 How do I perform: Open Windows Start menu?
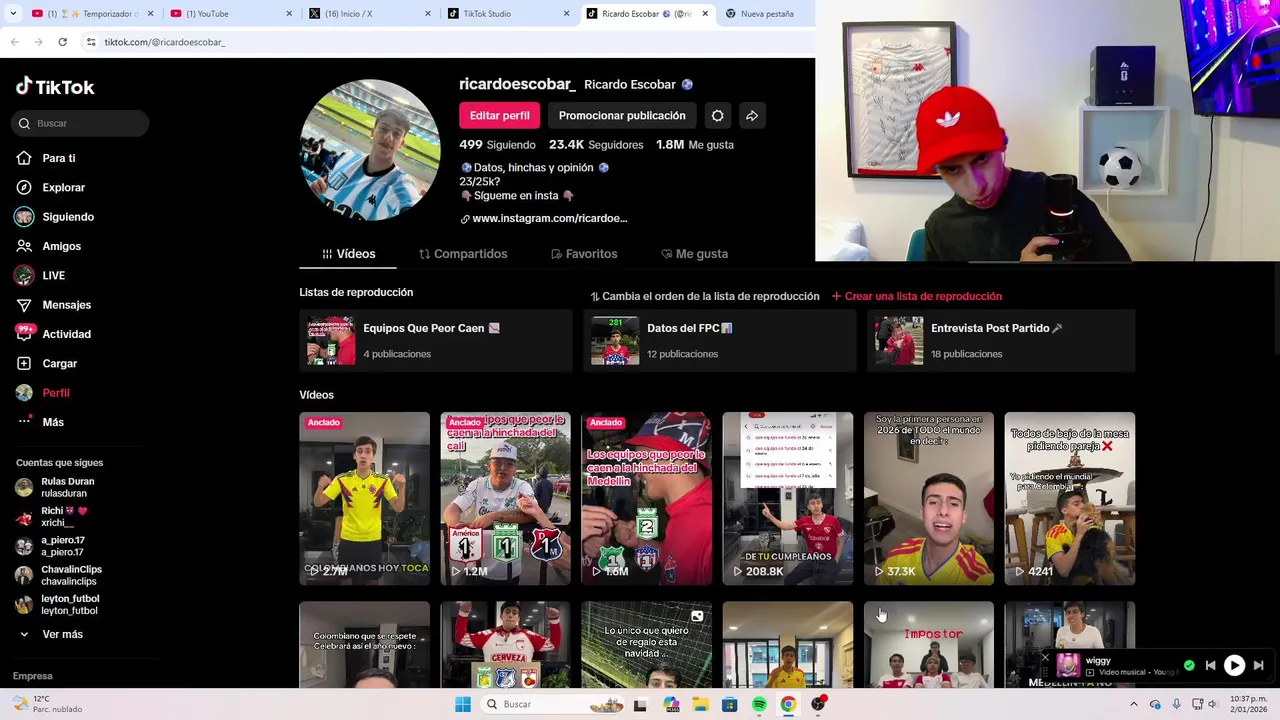click(463, 704)
